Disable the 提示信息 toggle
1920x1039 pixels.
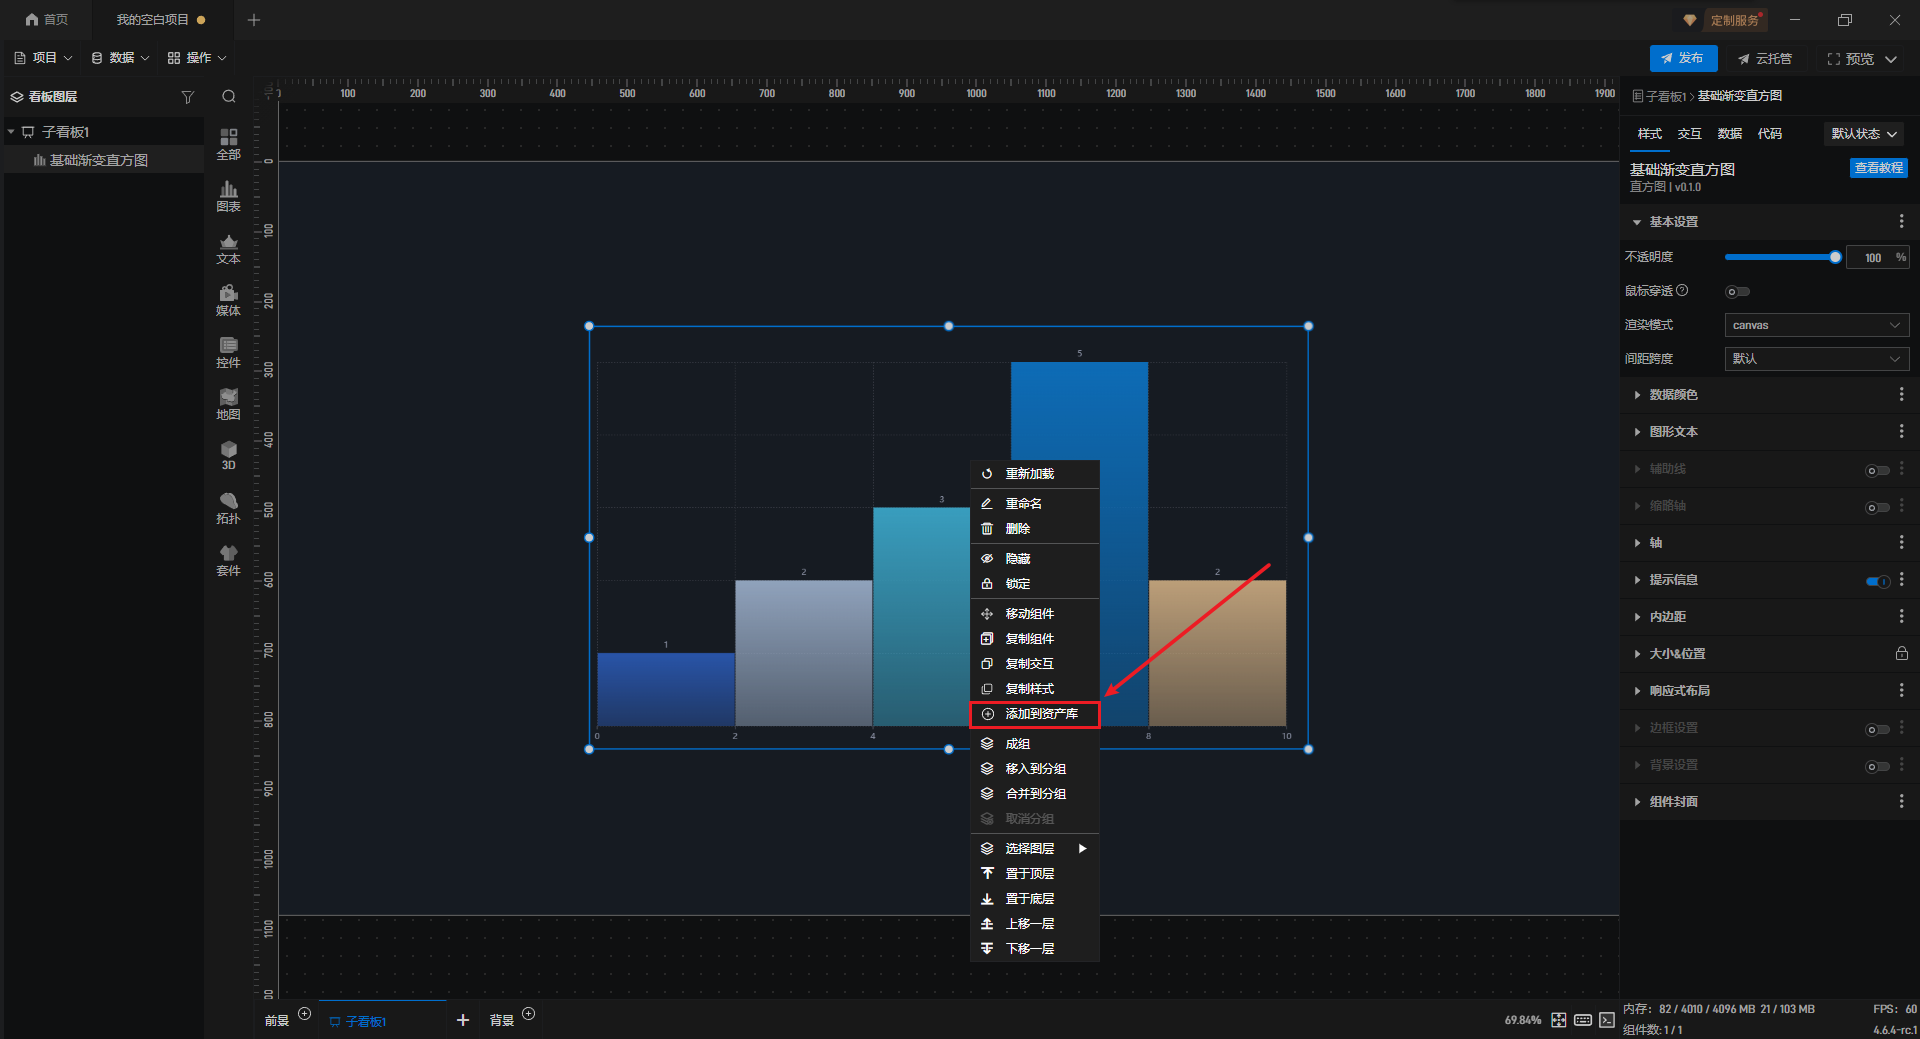(x=1877, y=581)
